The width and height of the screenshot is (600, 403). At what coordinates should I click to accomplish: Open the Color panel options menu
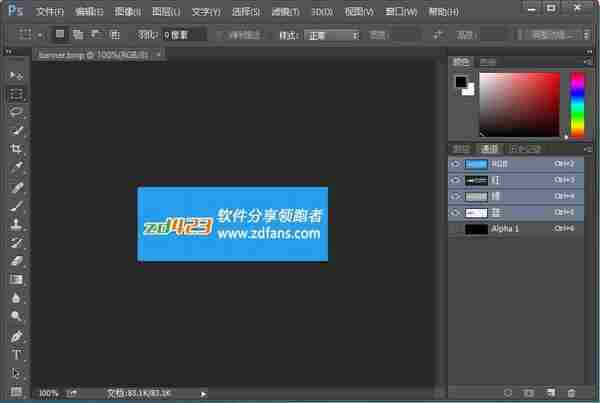588,61
